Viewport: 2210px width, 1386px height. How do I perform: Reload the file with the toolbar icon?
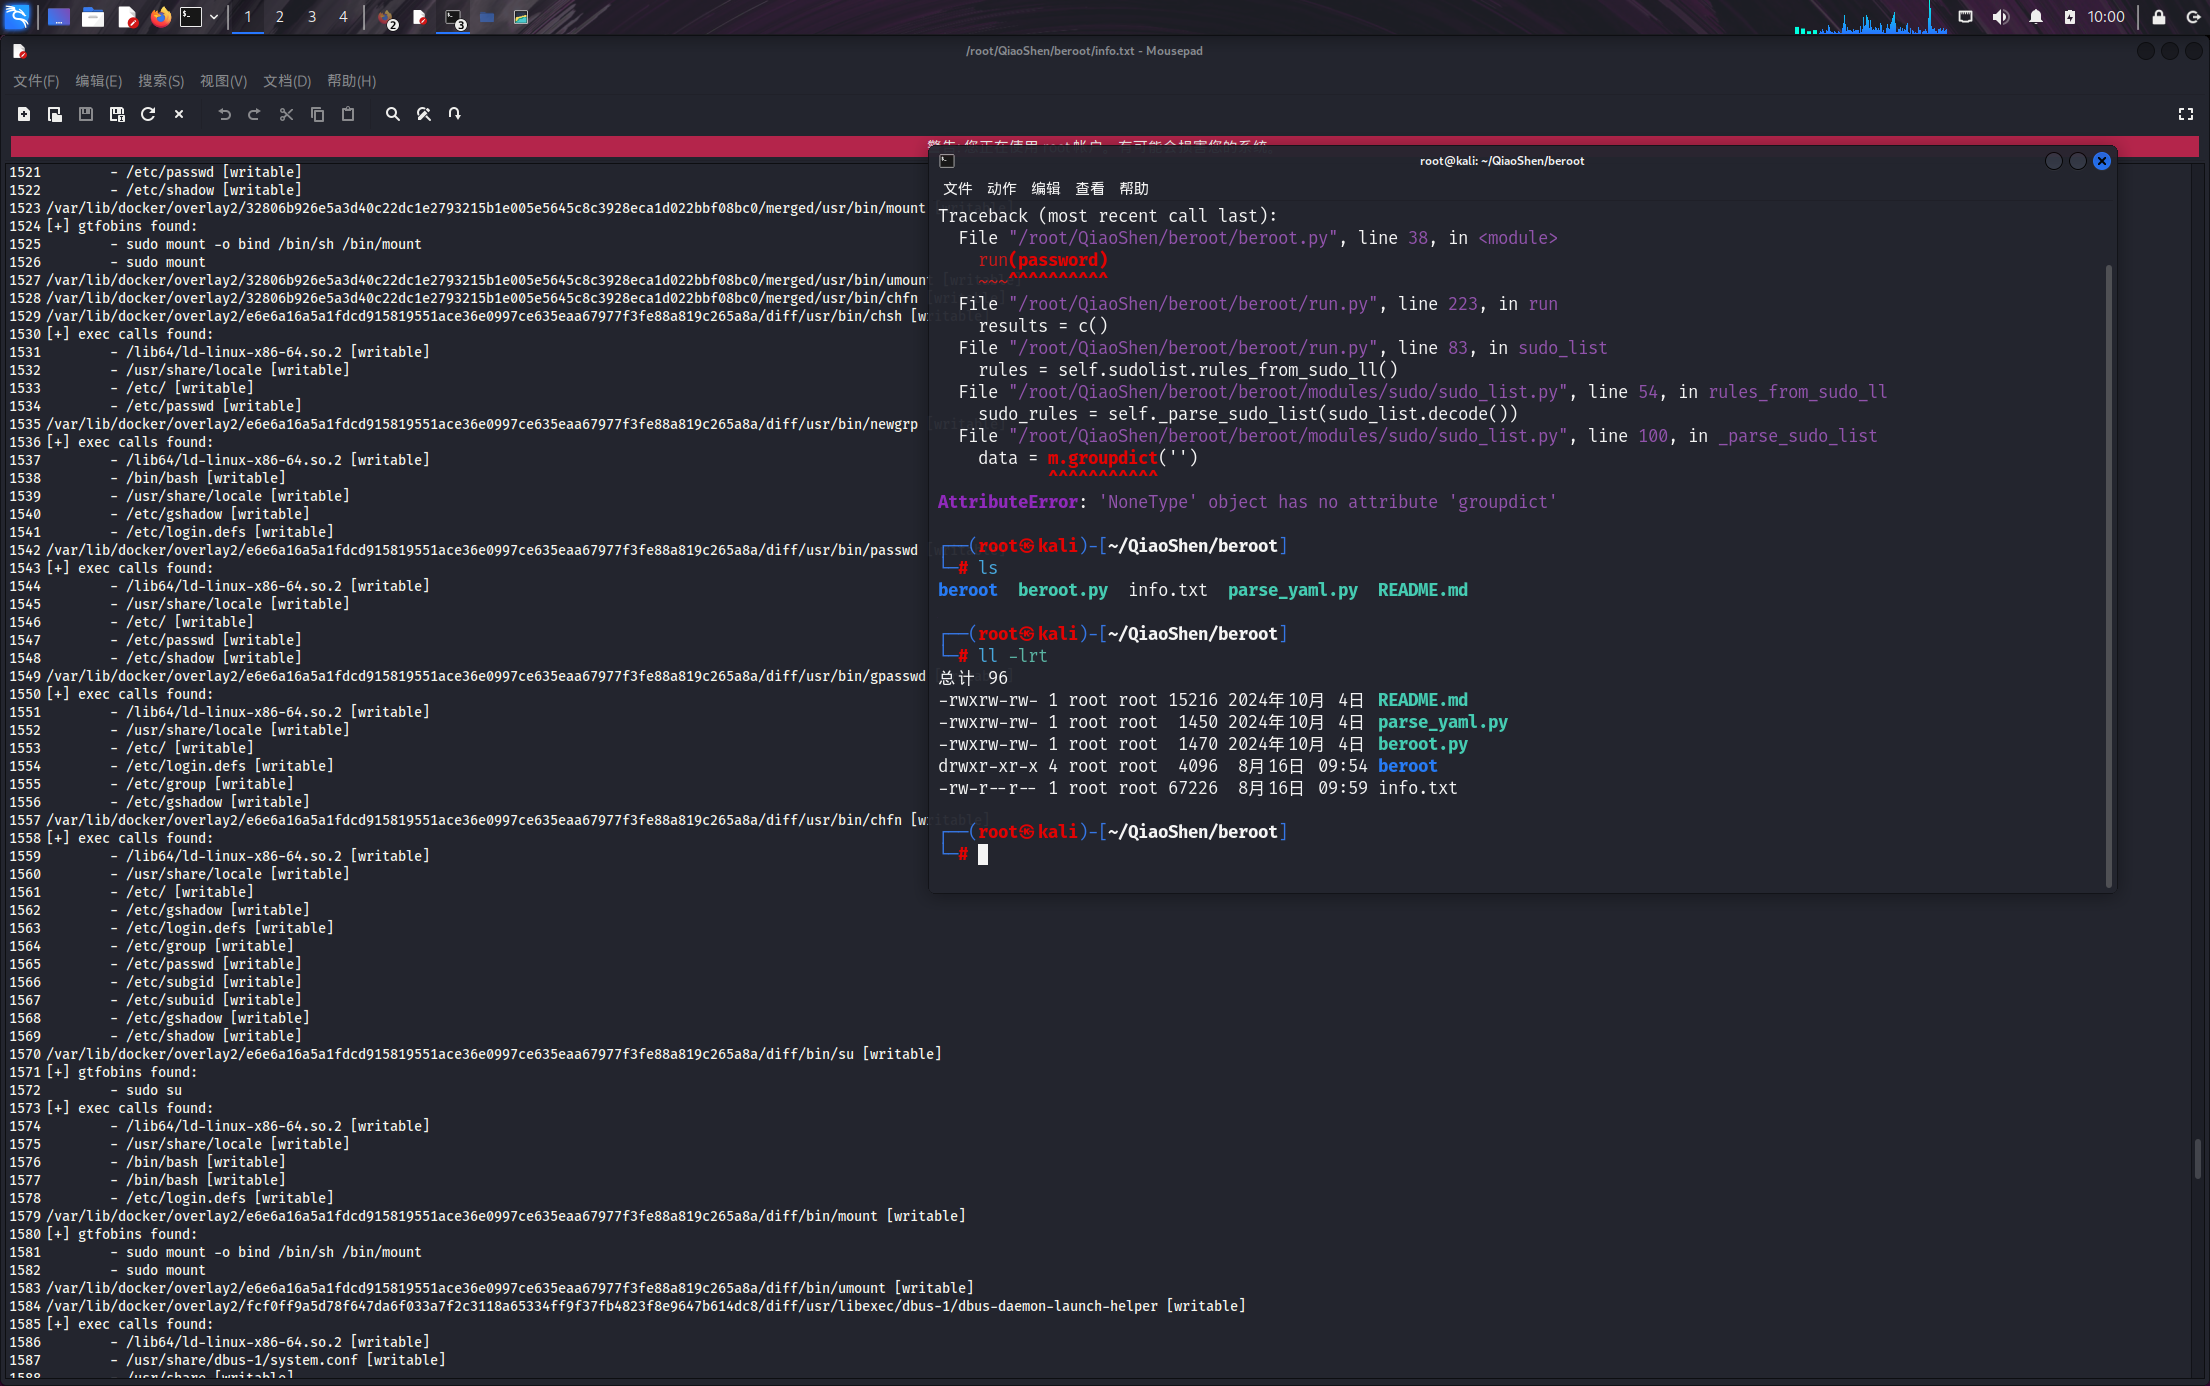(x=148, y=114)
